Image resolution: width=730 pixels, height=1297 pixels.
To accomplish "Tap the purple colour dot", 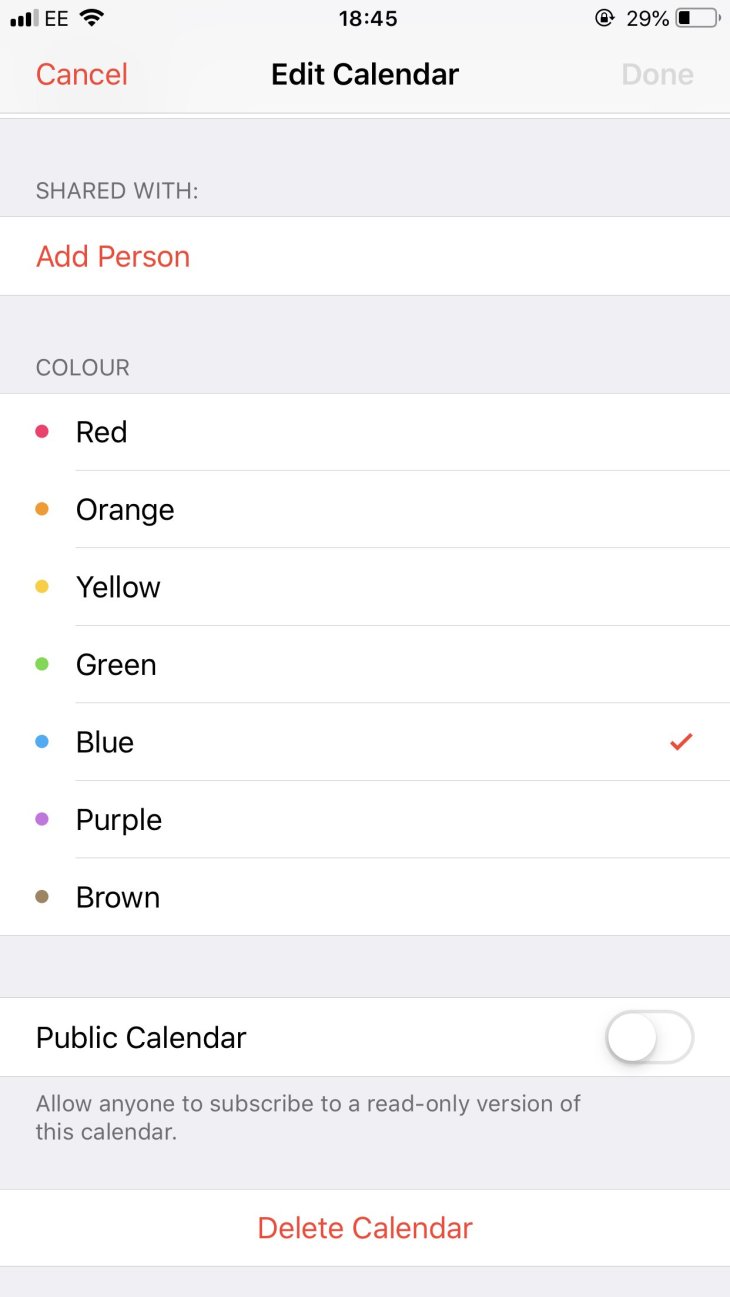I will click(42, 819).
